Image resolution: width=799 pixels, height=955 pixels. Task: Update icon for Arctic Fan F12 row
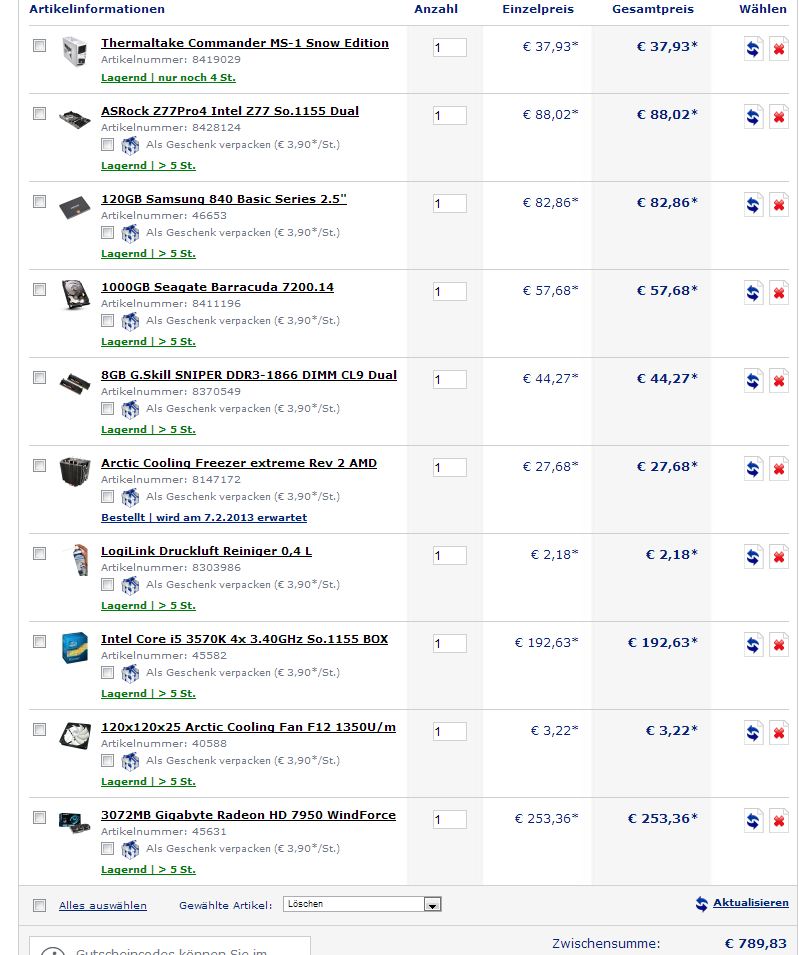click(x=753, y=733)
